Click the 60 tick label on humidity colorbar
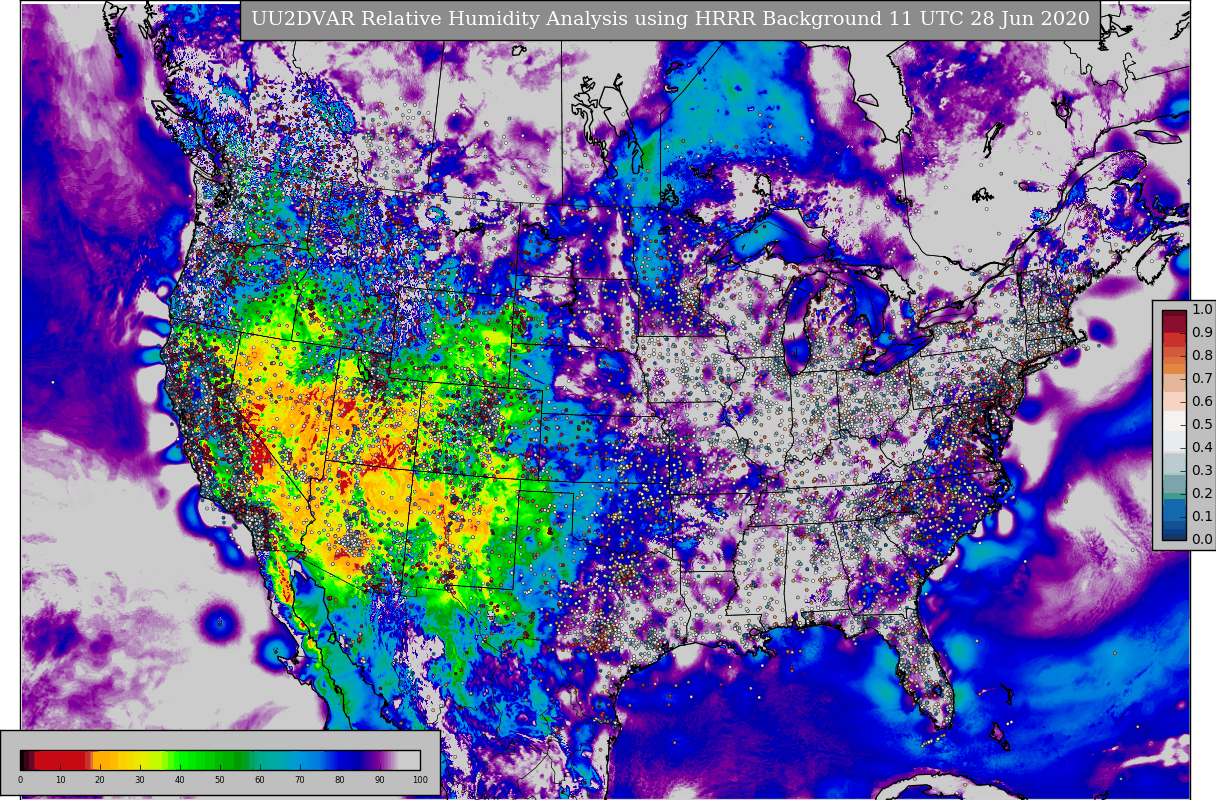This screenshot has height=800, width=1216. pos(260,780)
